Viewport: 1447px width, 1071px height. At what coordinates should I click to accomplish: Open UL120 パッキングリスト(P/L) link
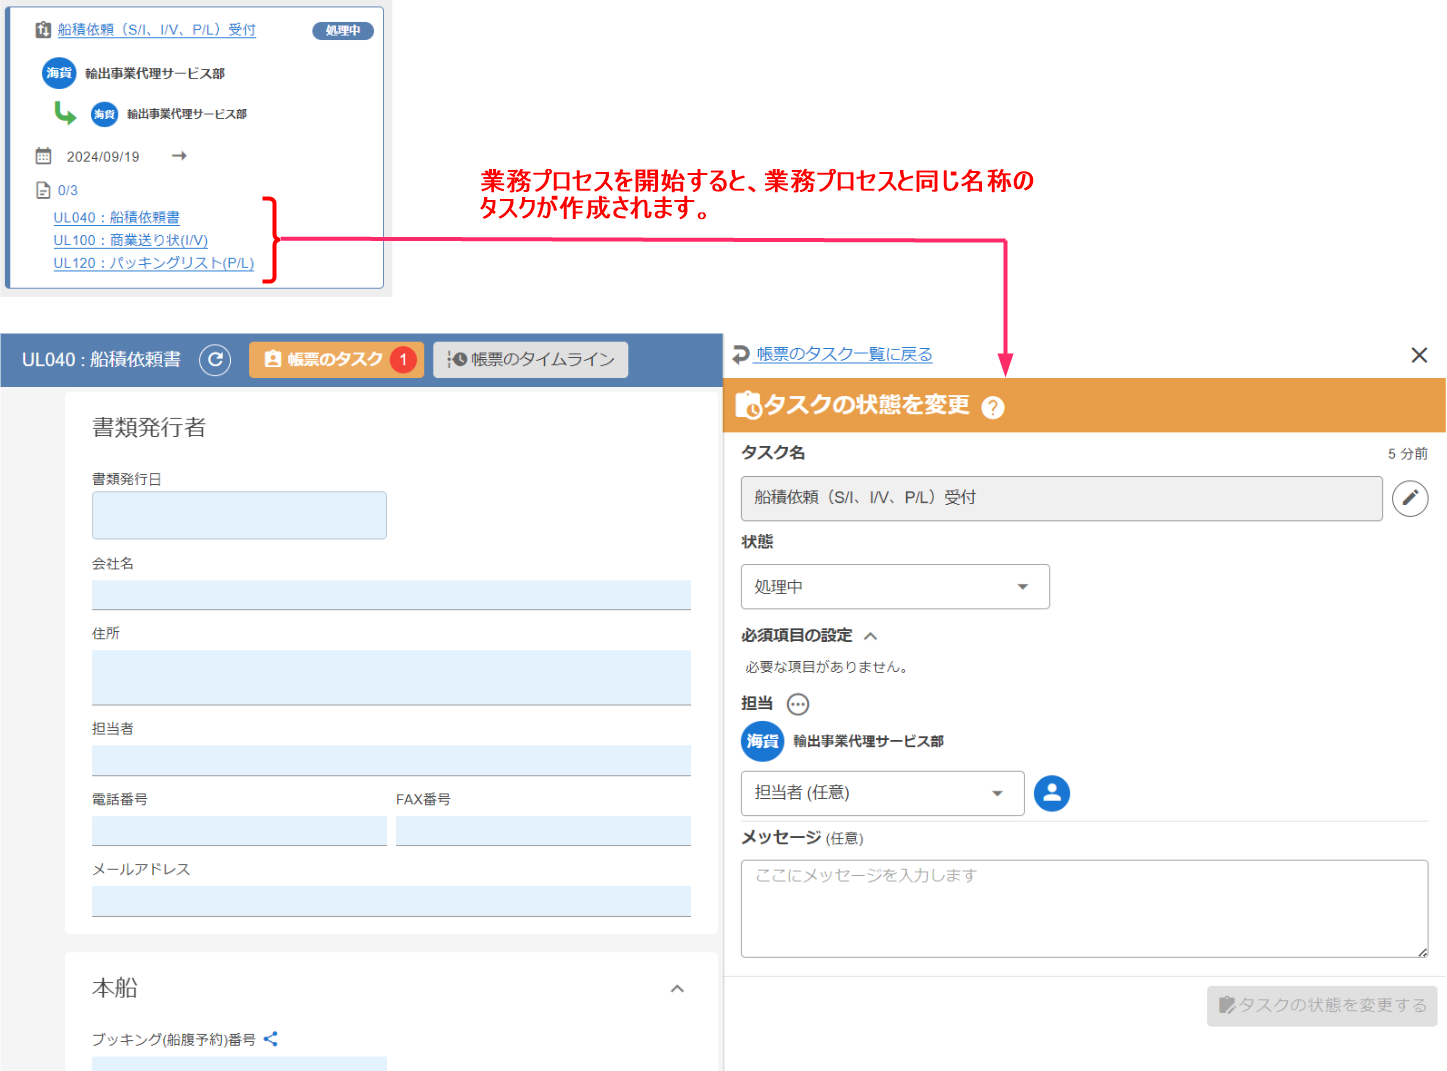click(153, 263)
